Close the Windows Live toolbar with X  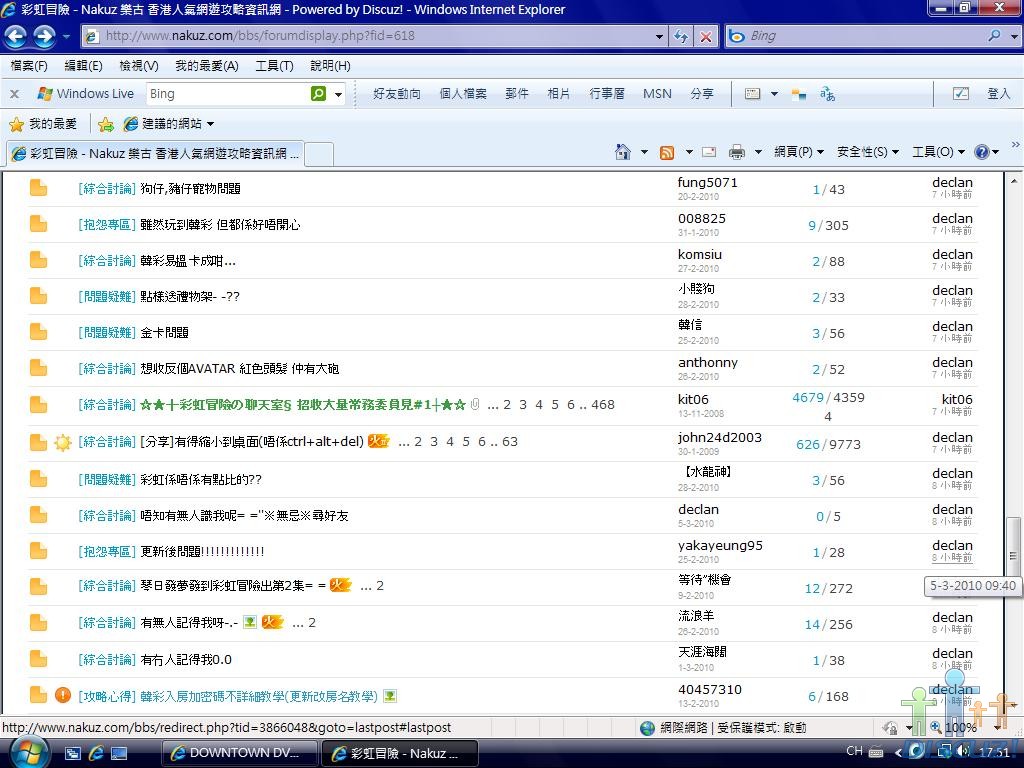click(x=14, y=94)
